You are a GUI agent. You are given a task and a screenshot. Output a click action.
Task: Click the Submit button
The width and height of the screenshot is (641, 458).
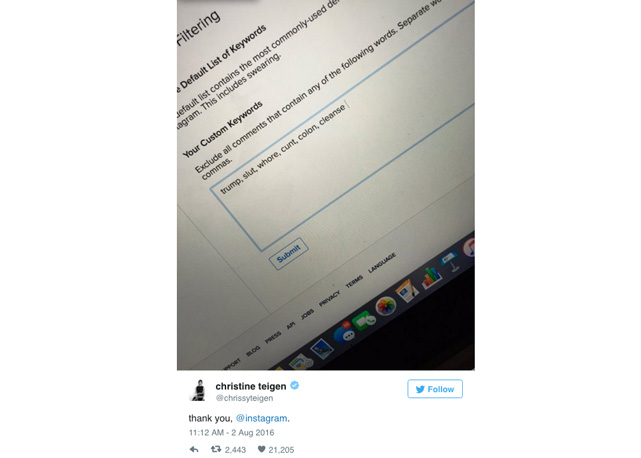[288, 254]
